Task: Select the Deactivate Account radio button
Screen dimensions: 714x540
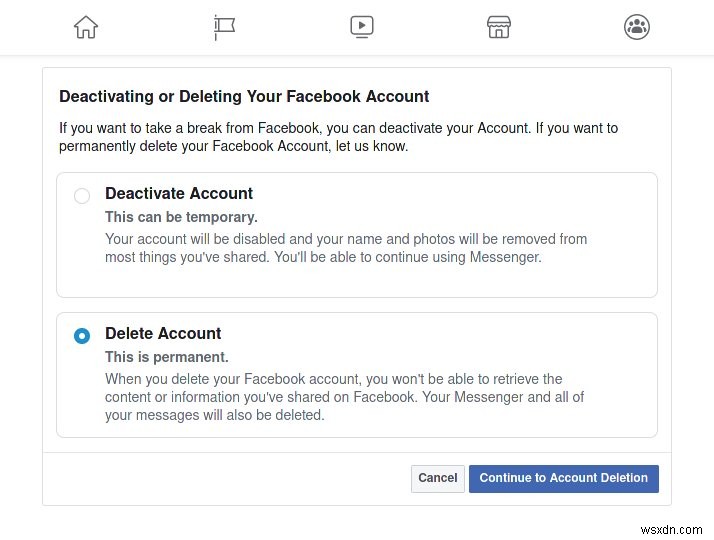Action: (82, 196)
